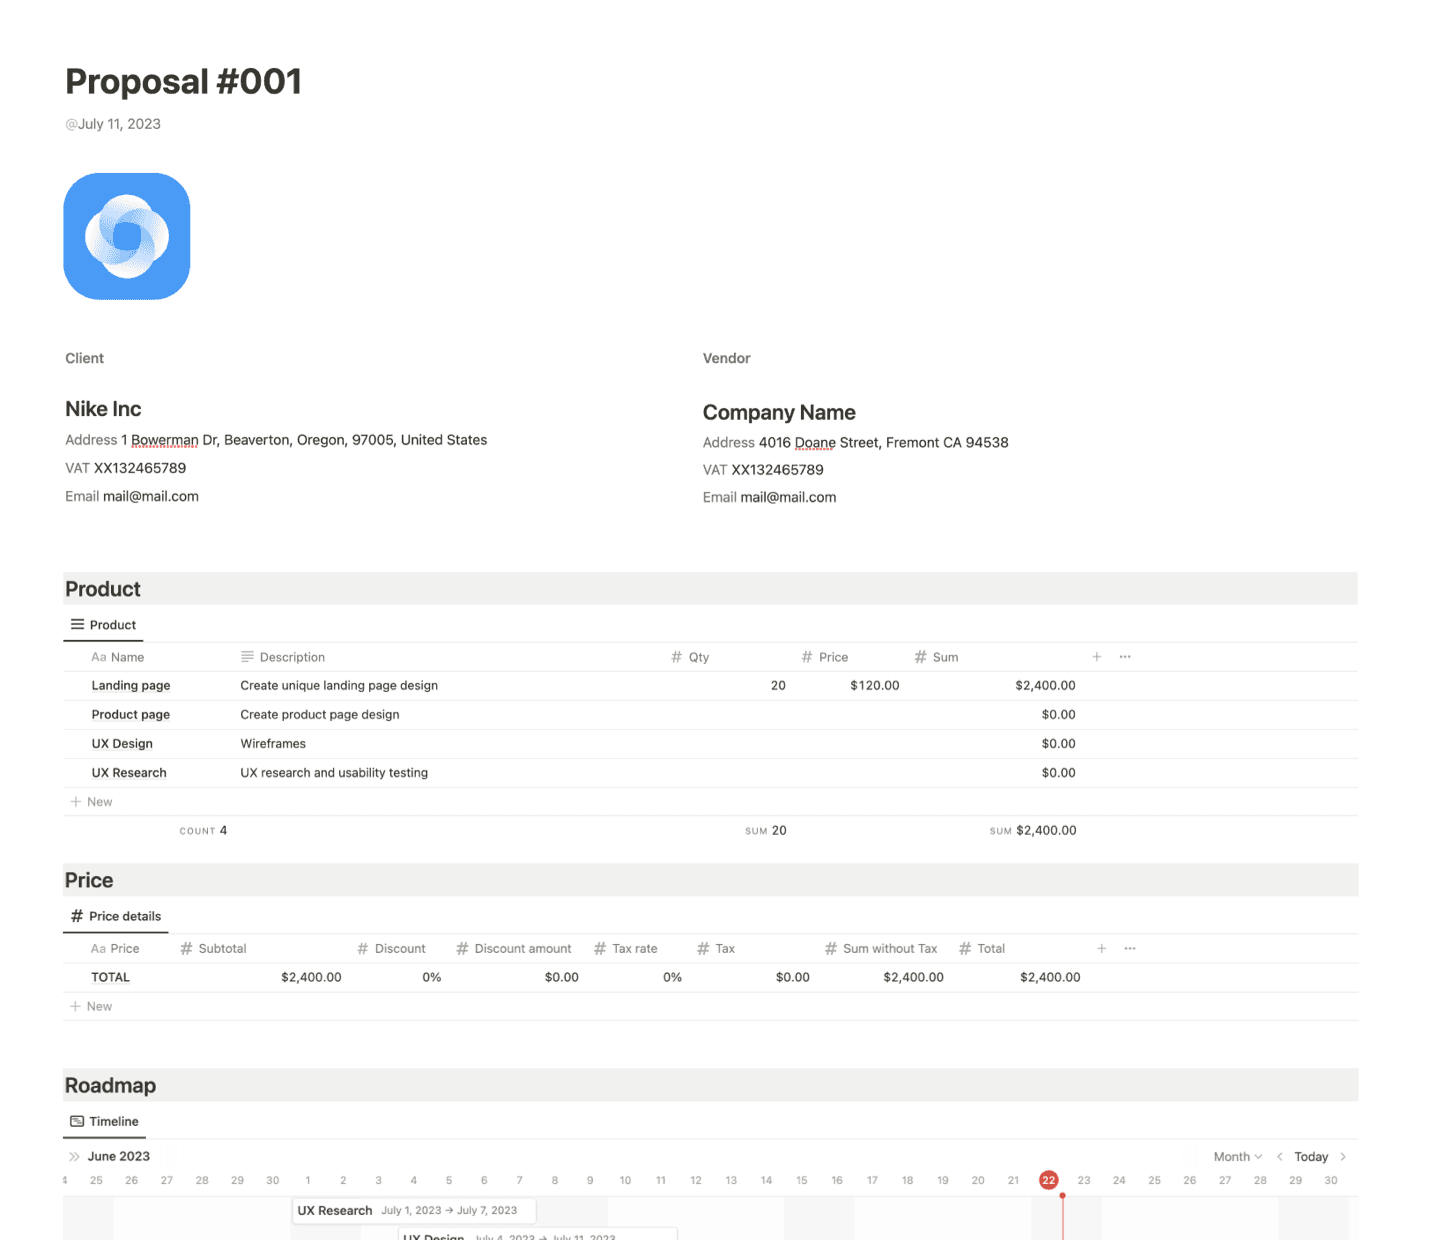Click the UX research and usability testing cell
This screenshot has width=1430, height=1240.
(x=334, y=773)
